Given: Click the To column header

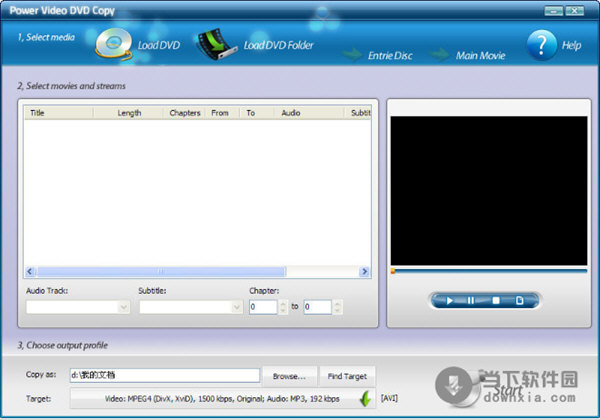Looking at the screenshot, I should pyautogui.click(x=257, y=113).
